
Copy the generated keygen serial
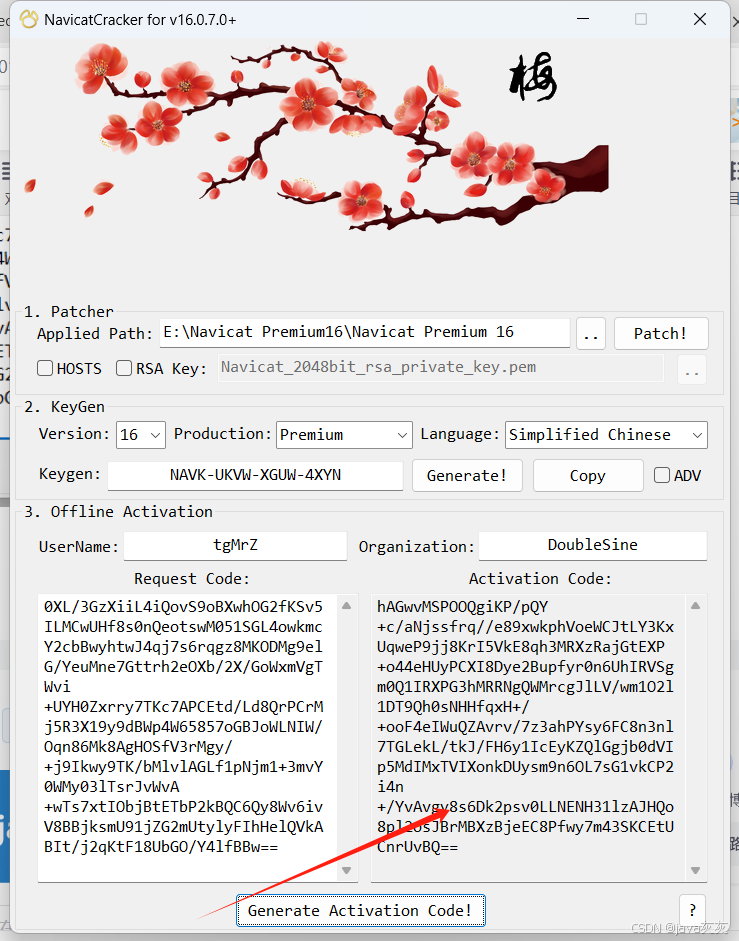pos(588,476)
